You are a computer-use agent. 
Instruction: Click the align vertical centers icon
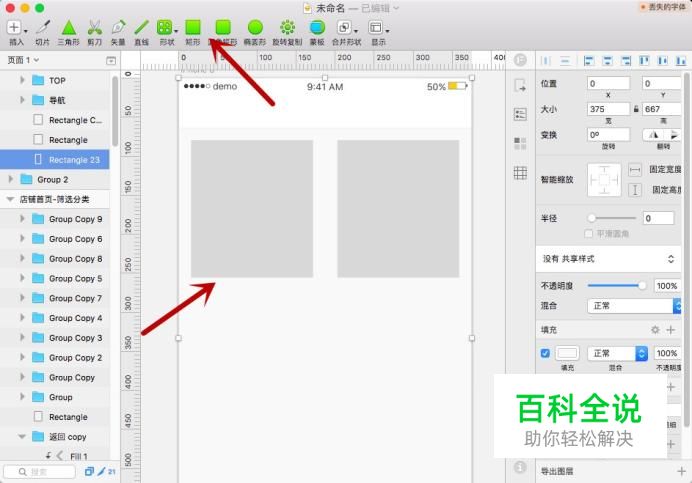(662, 61)
